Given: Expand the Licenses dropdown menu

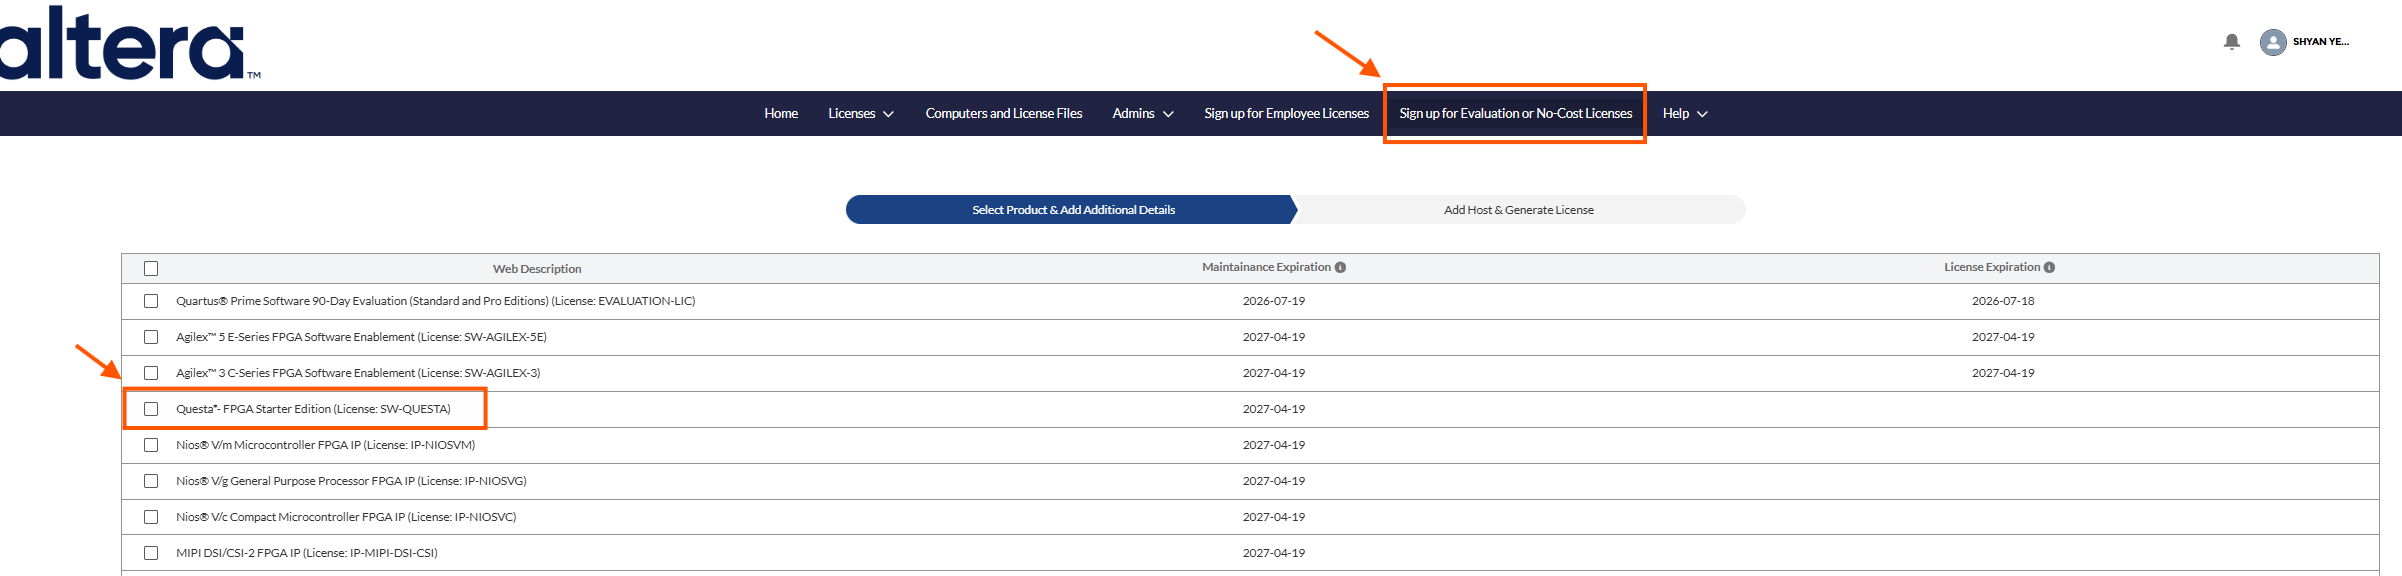Looking at the screenshot, I should [860, 114].
